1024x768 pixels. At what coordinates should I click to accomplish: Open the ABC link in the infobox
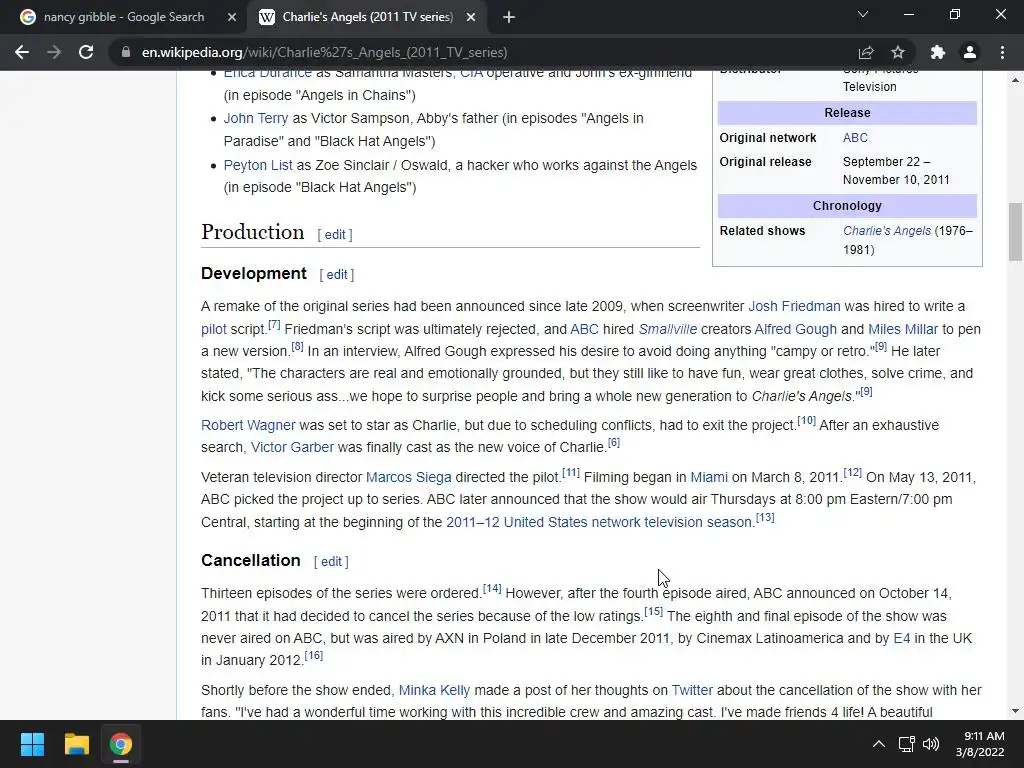tap(855, 138)
